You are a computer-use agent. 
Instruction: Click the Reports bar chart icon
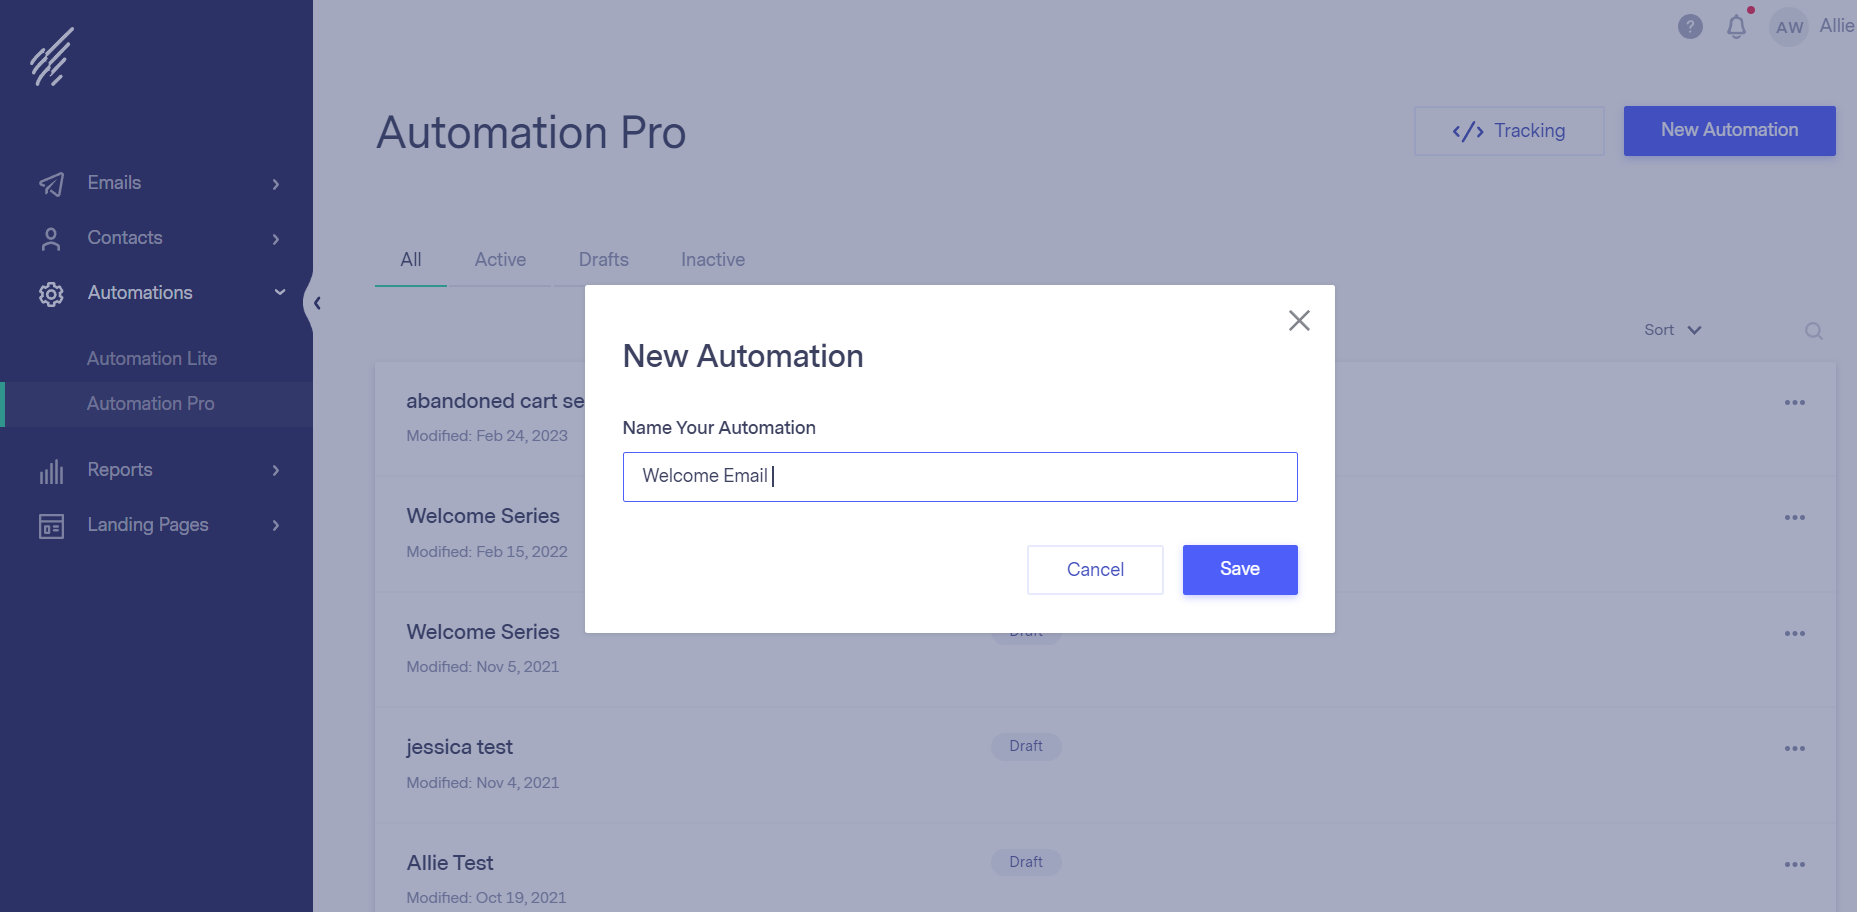[51, 471]
